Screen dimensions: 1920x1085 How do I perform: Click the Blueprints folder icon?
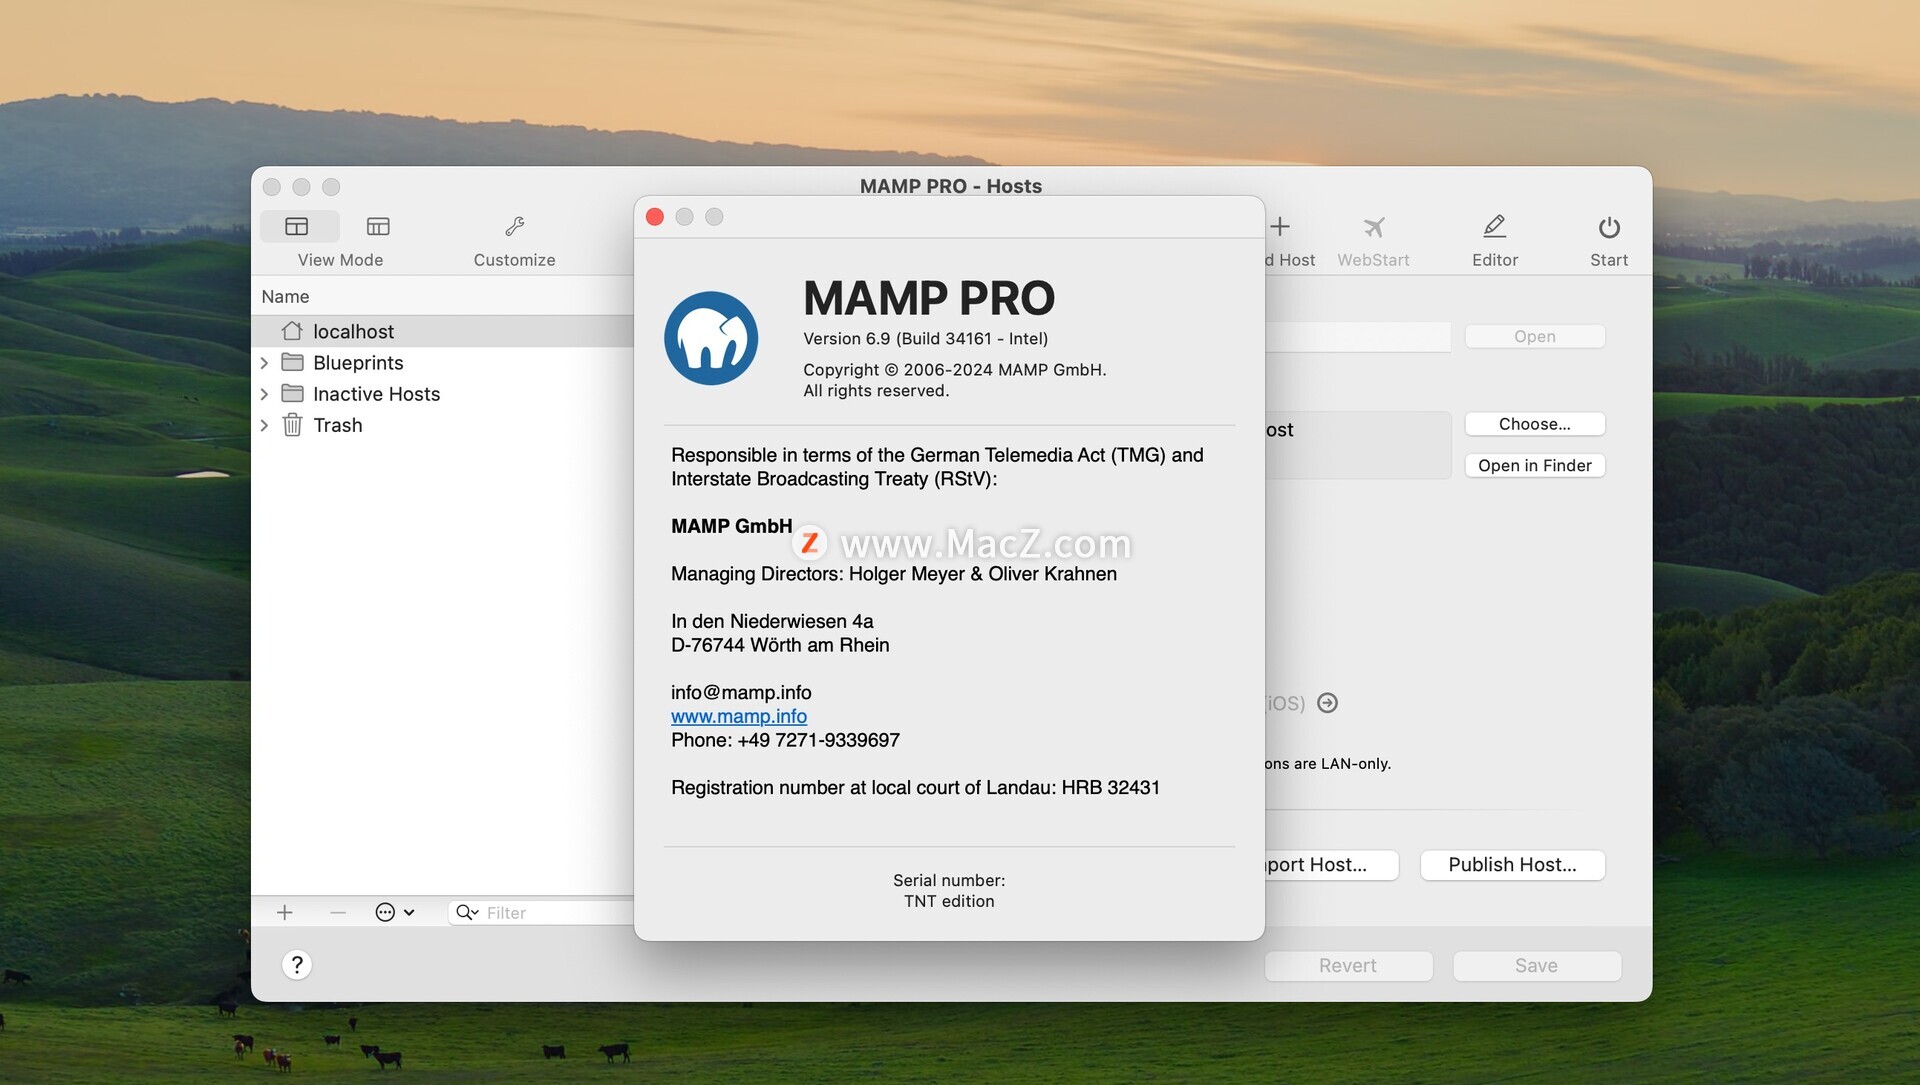pos(292,361)
